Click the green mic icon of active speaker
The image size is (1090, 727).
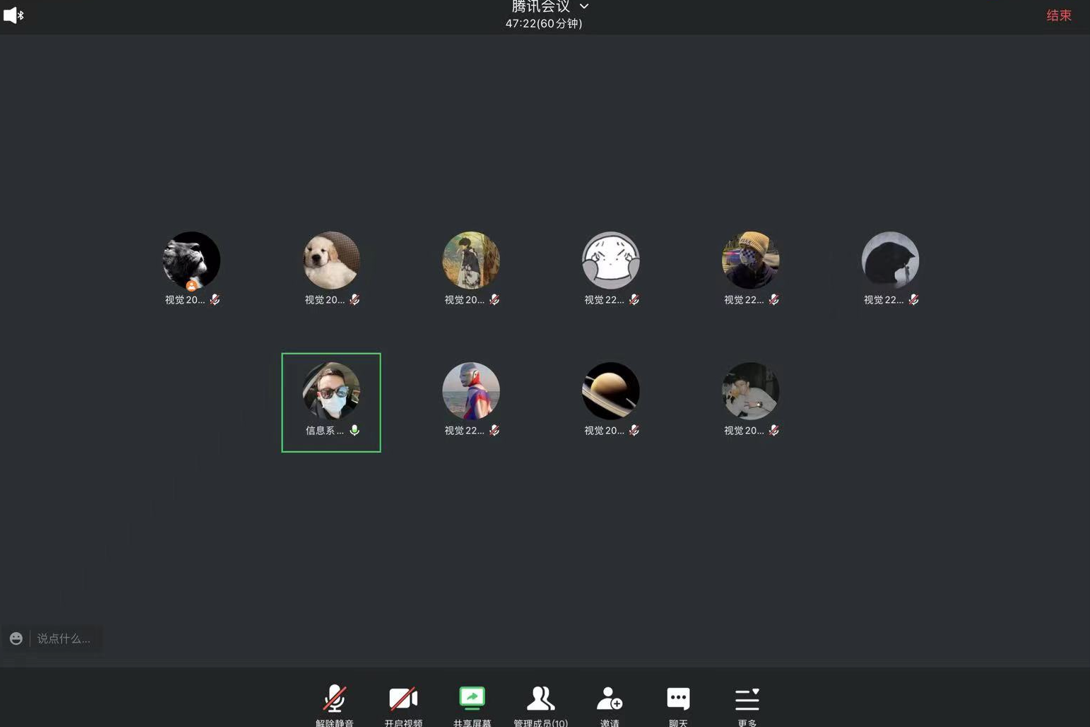coord(354,431)
